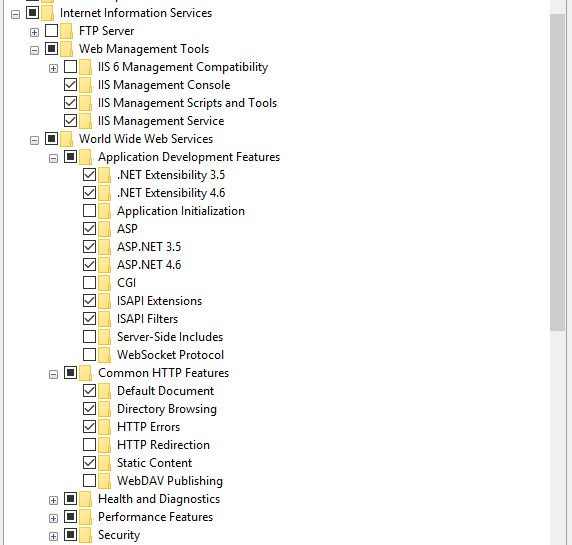Check the WebSocket Protocol checkbox
The image size is (572, 545).
click(x=89, y=355)
